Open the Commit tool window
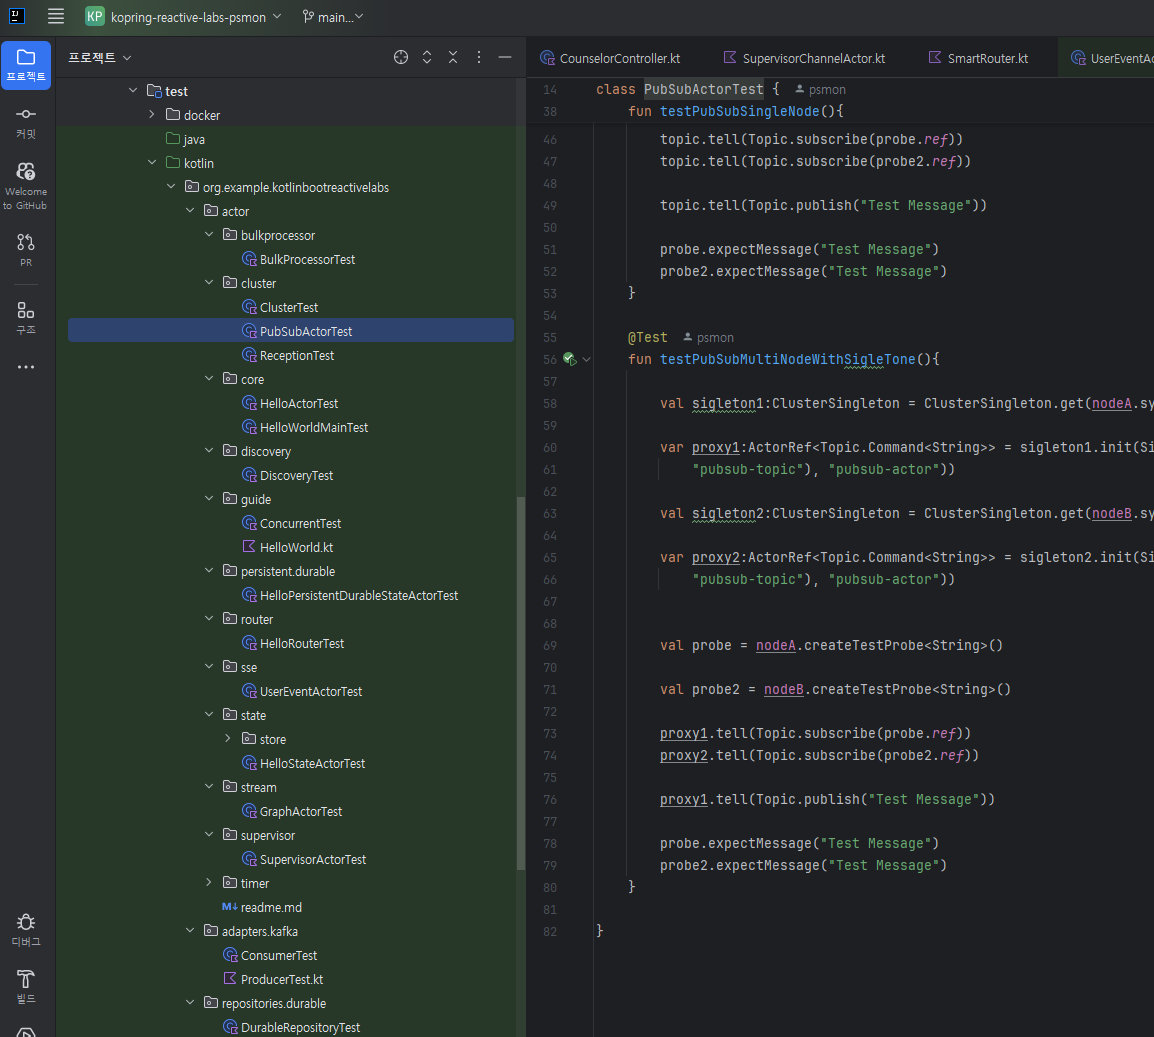 [26, 122]
